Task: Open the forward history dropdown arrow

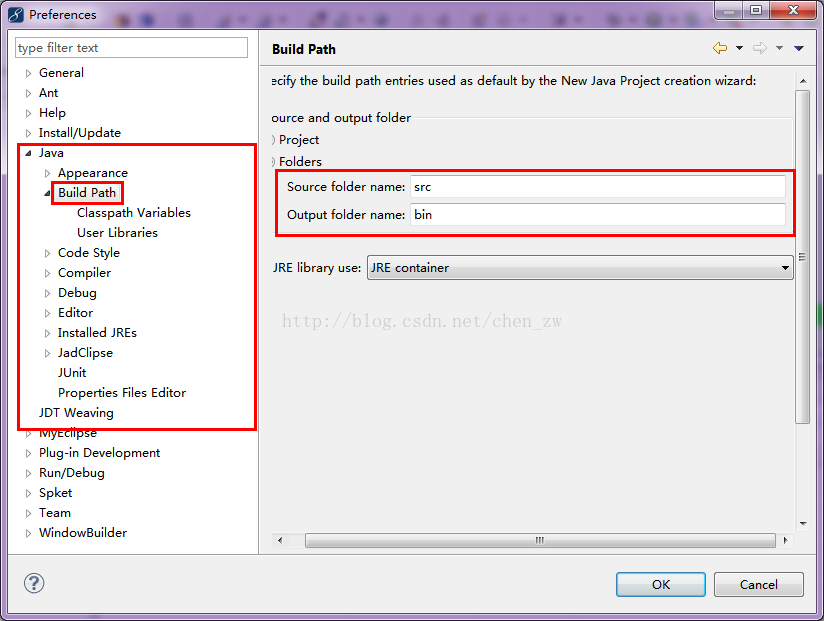Action: click(x=779, y=48)
